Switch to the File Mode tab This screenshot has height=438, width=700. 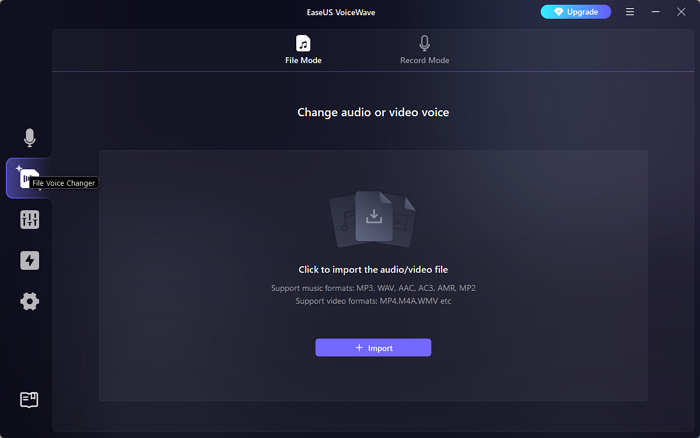(303, 50)
